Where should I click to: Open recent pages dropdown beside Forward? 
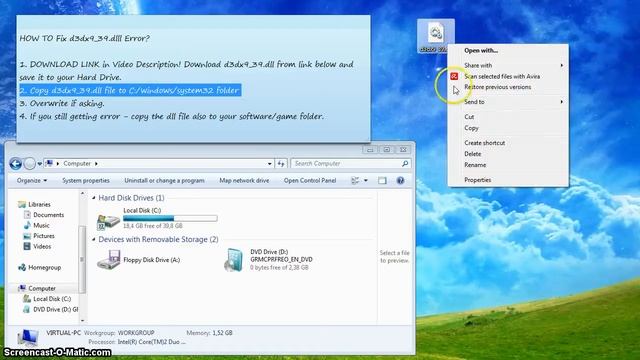[x=40, y=164]
